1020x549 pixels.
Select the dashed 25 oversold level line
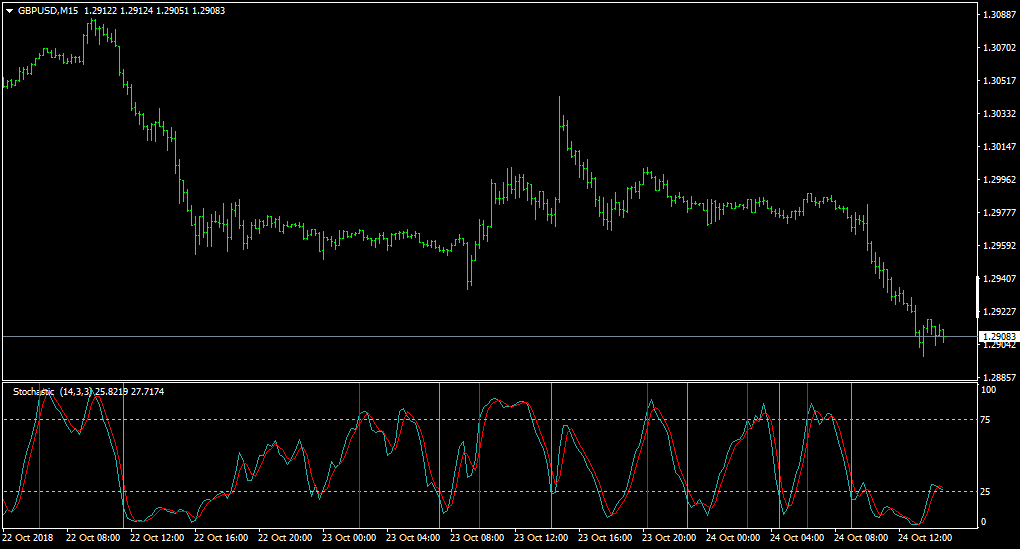489,492
